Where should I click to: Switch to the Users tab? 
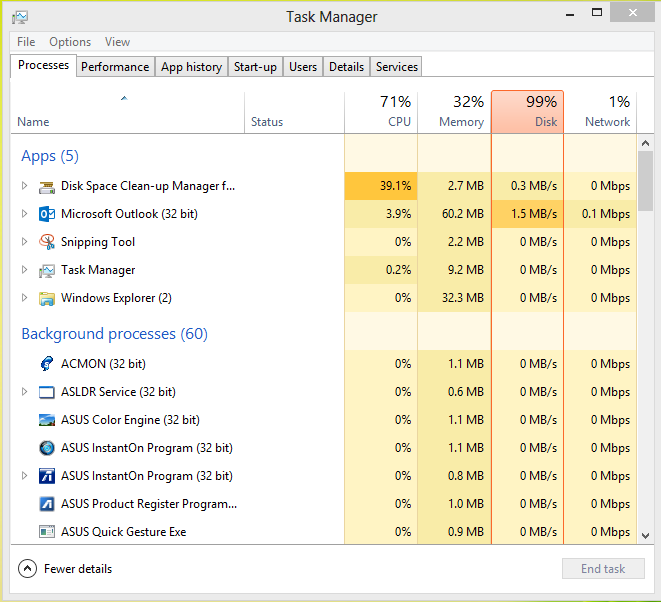(x=303, y=67)
